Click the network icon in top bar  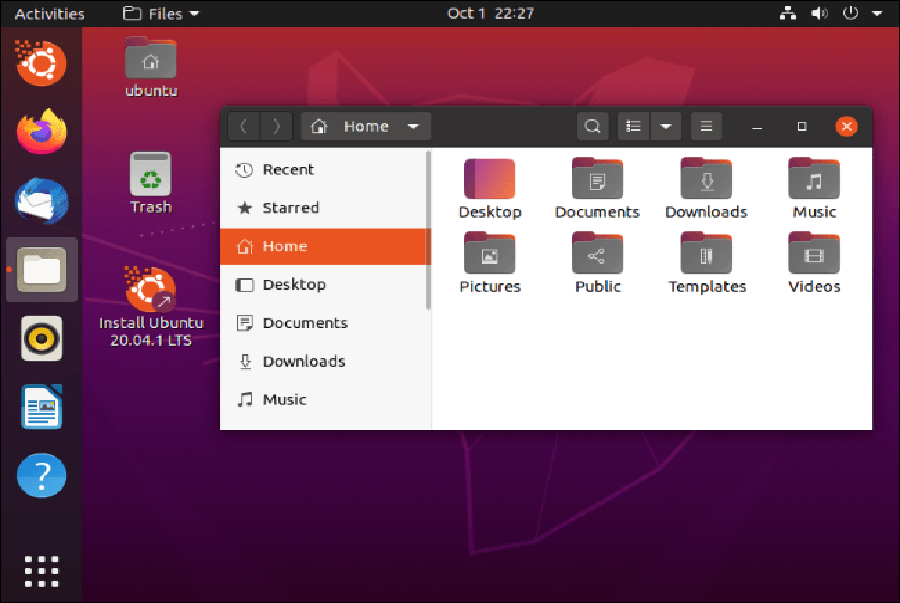[x=788, y=13]
